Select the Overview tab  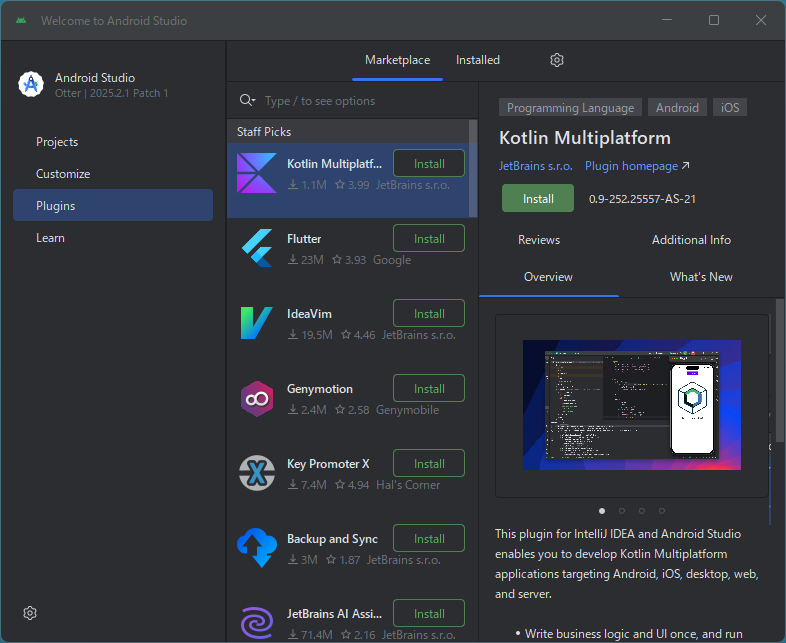[x=548, y=277]
